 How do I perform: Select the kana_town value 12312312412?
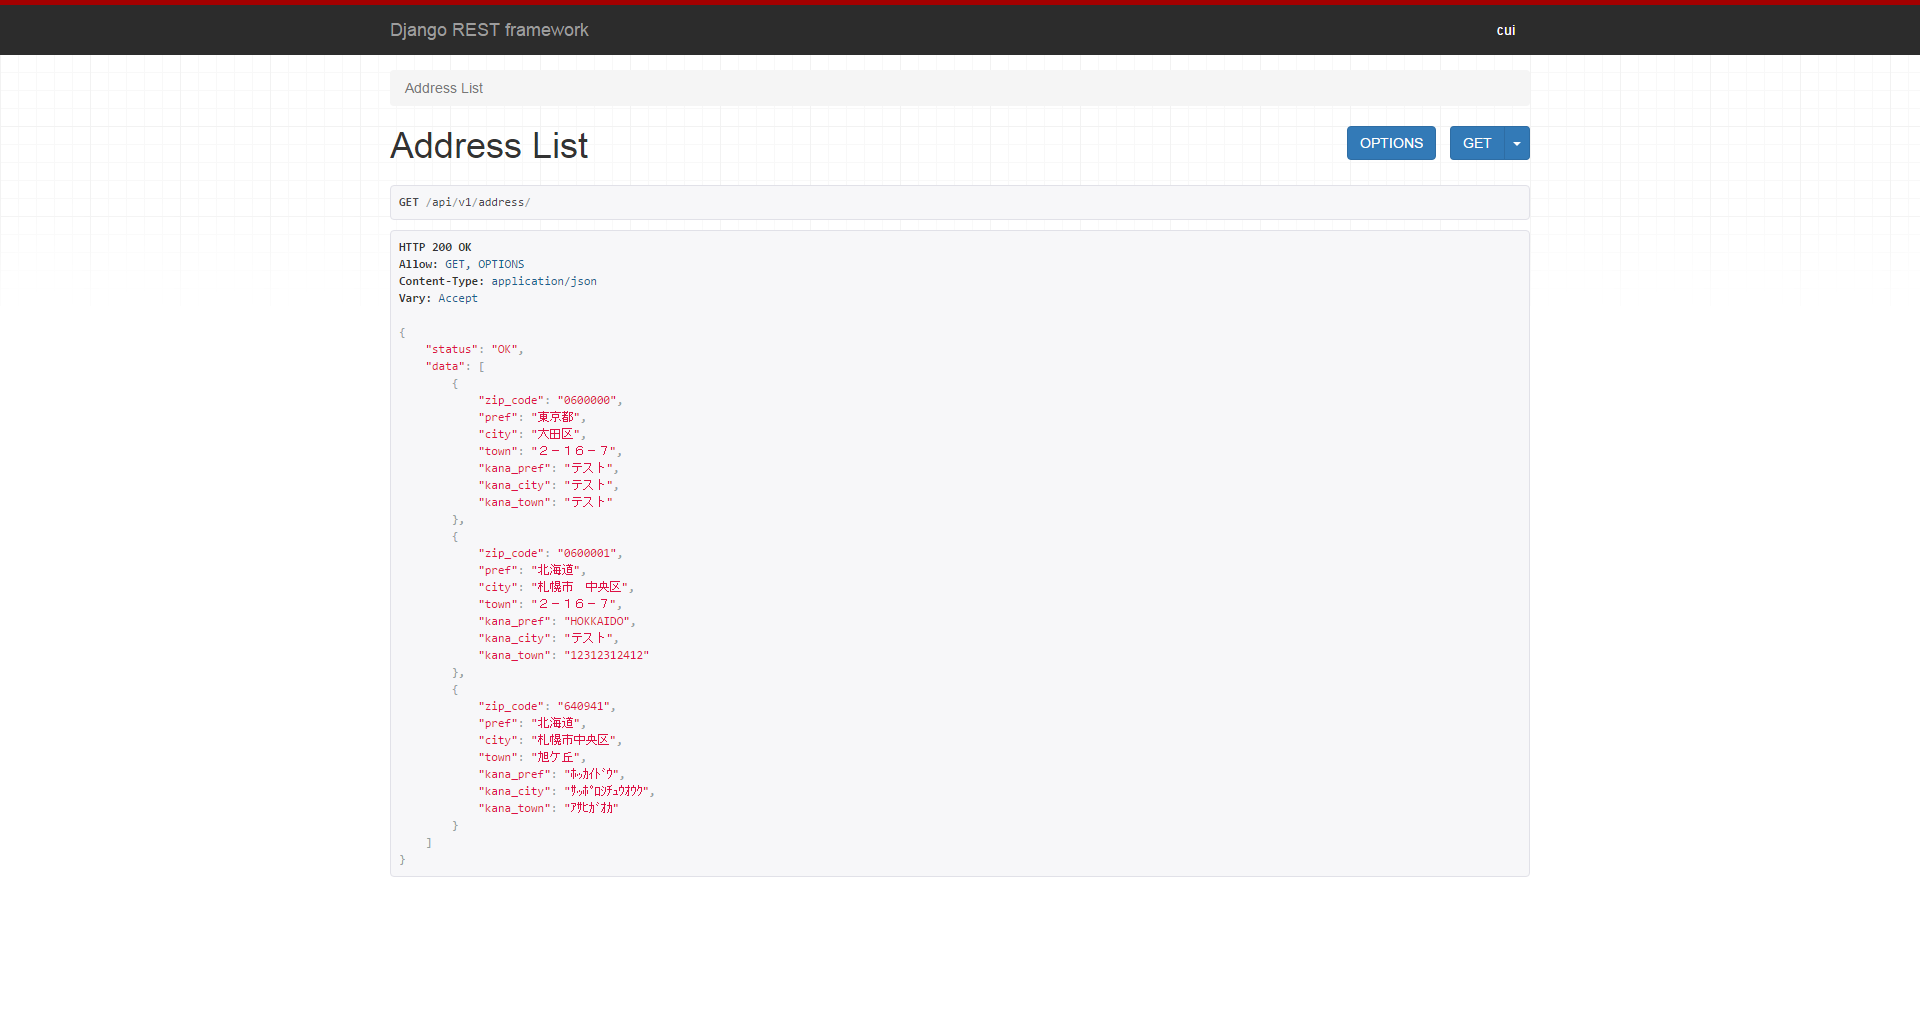click(607, 655)
